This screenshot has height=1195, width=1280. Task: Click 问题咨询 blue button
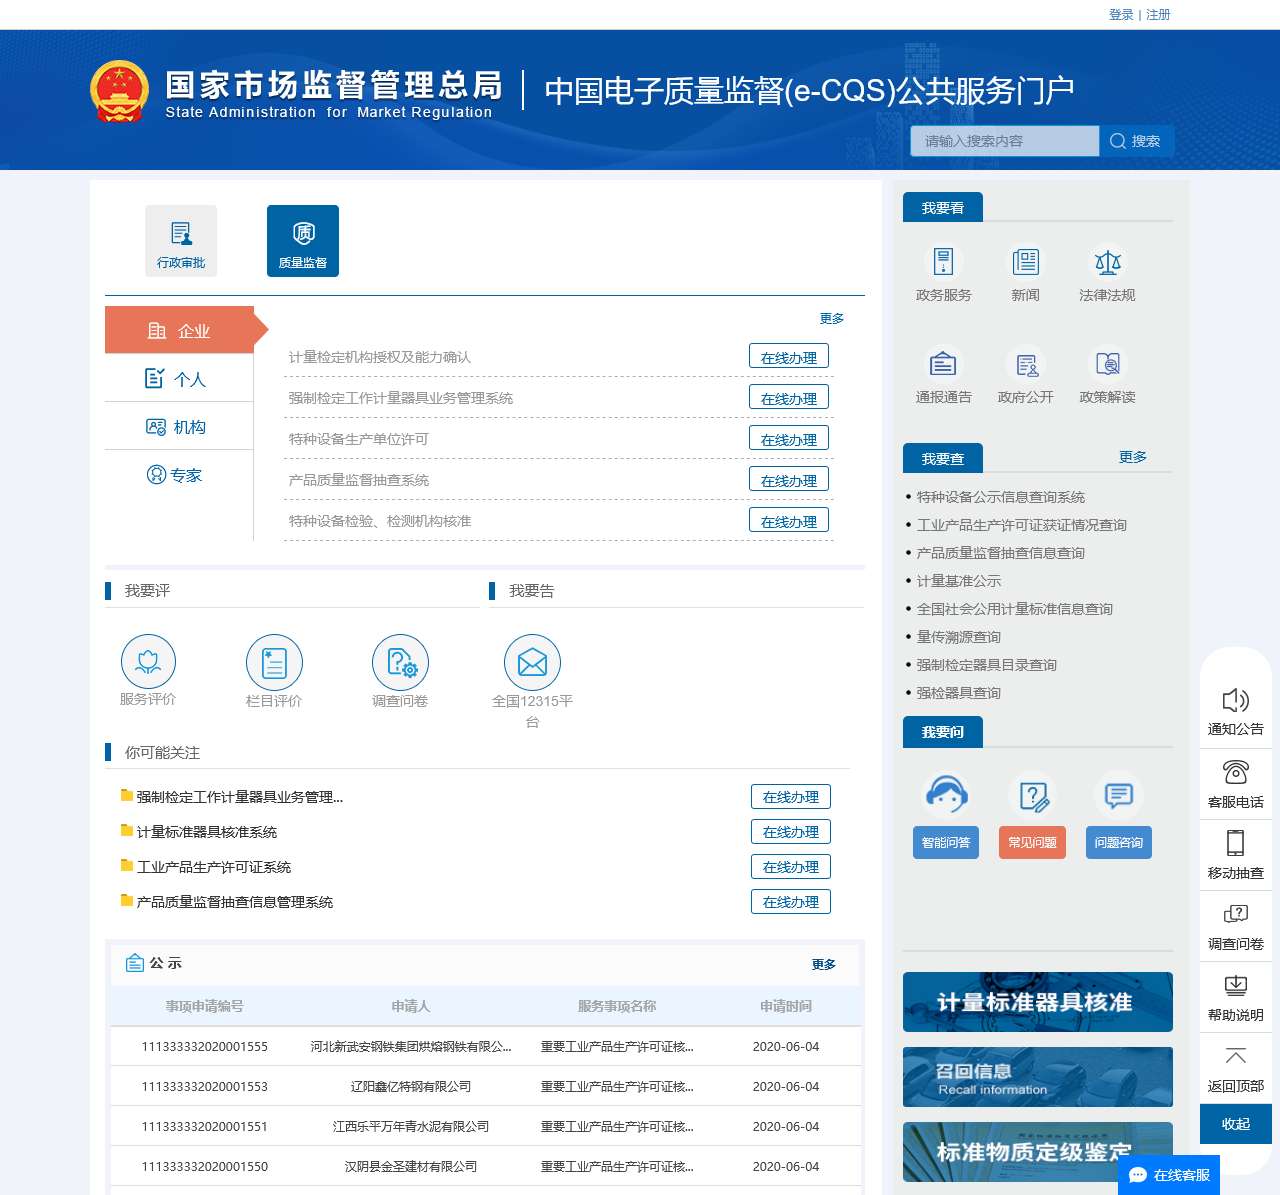[x=1118, y=842]
